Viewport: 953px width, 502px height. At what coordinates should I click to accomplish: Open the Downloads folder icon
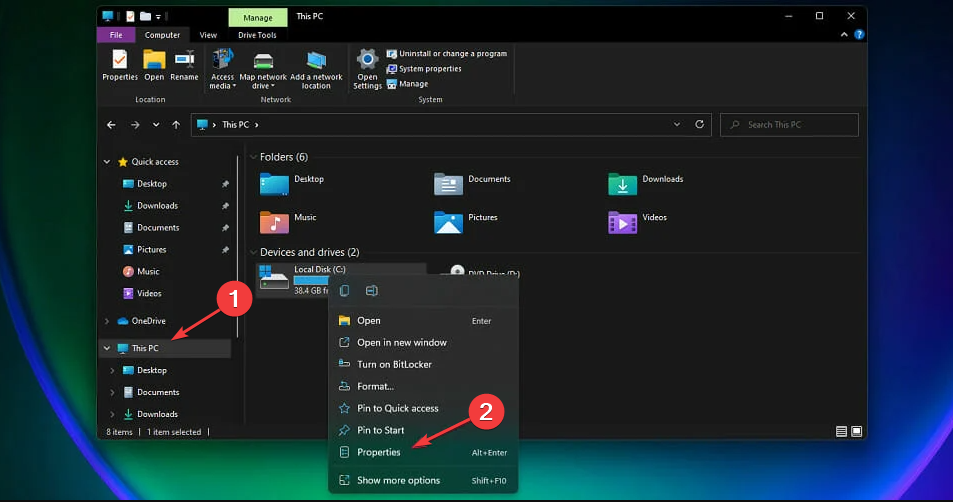(x=622, y=184)
